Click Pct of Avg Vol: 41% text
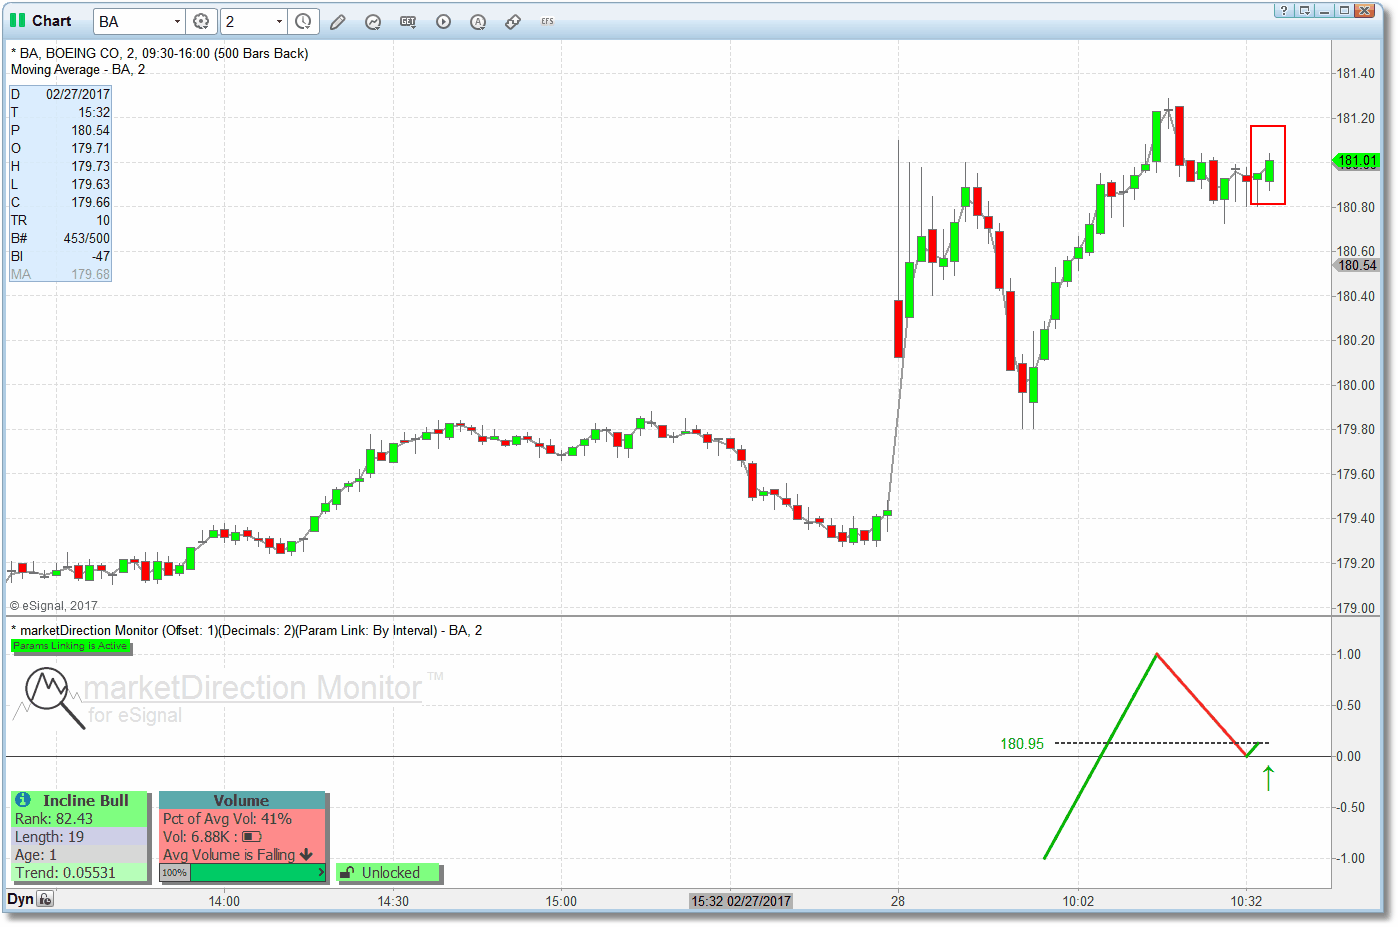Image resolution: width=1398 pixels, height=927 pixels. (x=227, y=819)
